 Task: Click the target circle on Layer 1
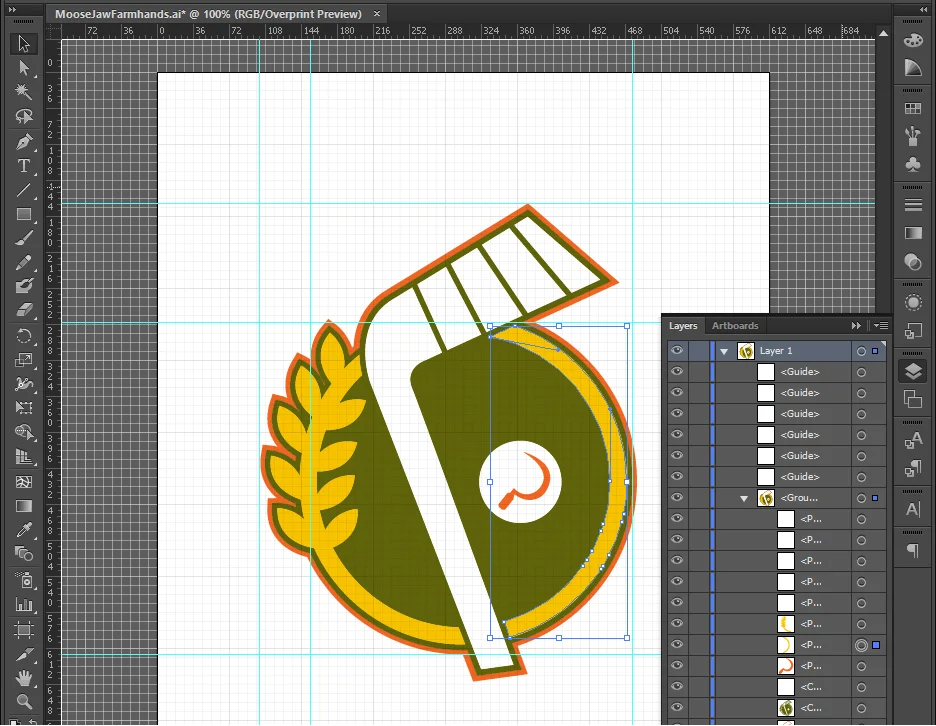click(861, 351)
